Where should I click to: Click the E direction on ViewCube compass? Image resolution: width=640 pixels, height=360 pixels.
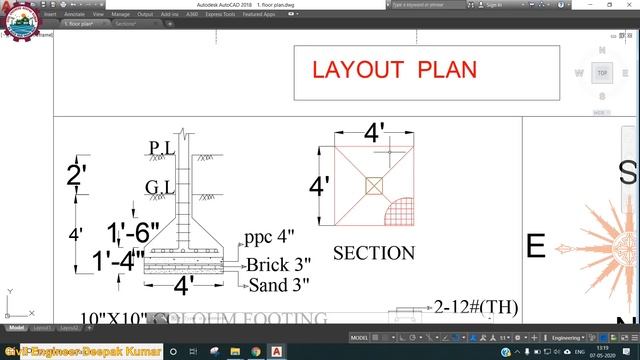coord(625,73)
